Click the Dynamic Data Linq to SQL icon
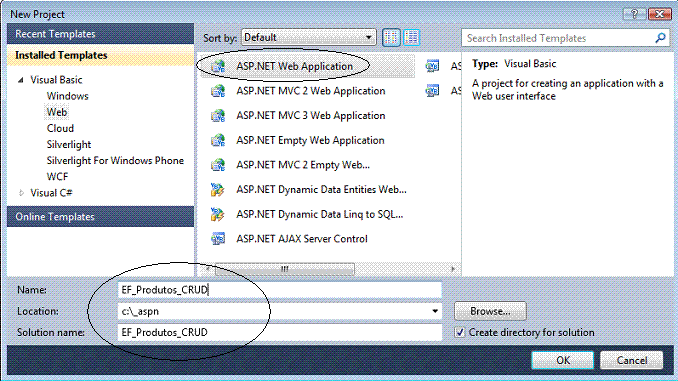Viewport: 678px width, 381px height. point(218,214)
